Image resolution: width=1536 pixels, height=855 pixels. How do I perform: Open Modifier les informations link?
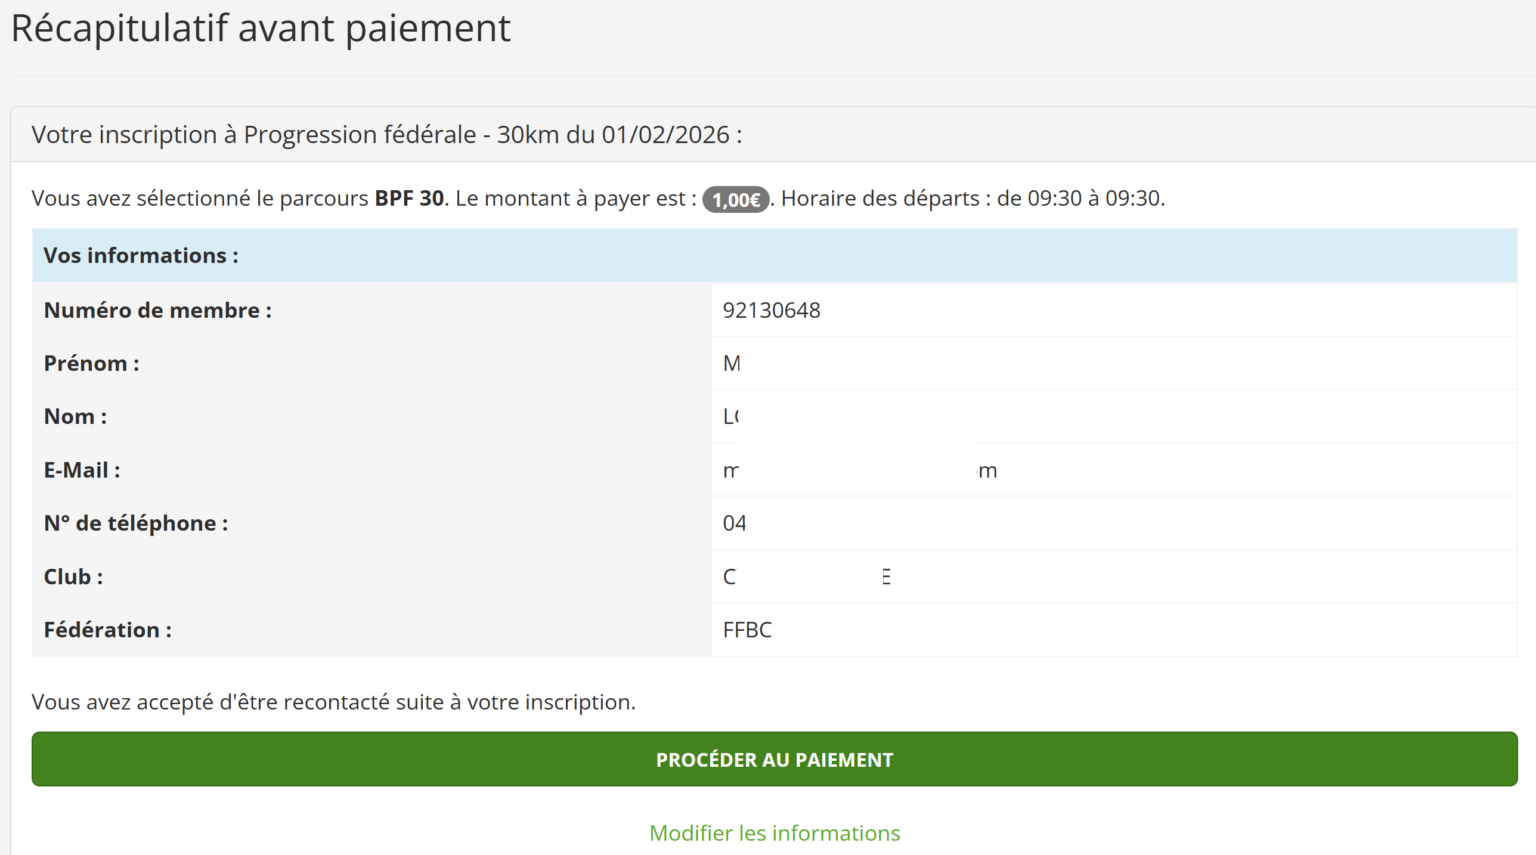774,832
